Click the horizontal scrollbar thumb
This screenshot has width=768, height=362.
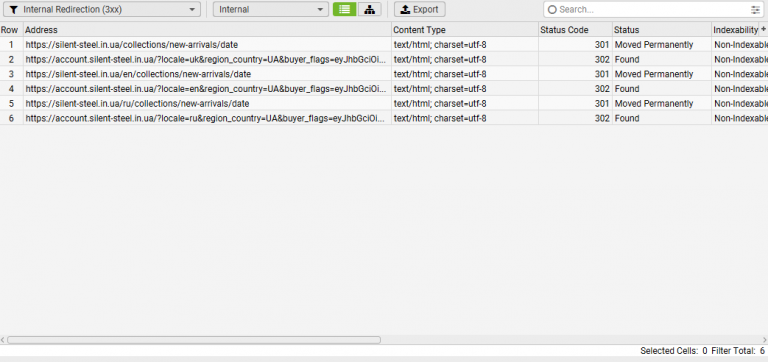193,339
